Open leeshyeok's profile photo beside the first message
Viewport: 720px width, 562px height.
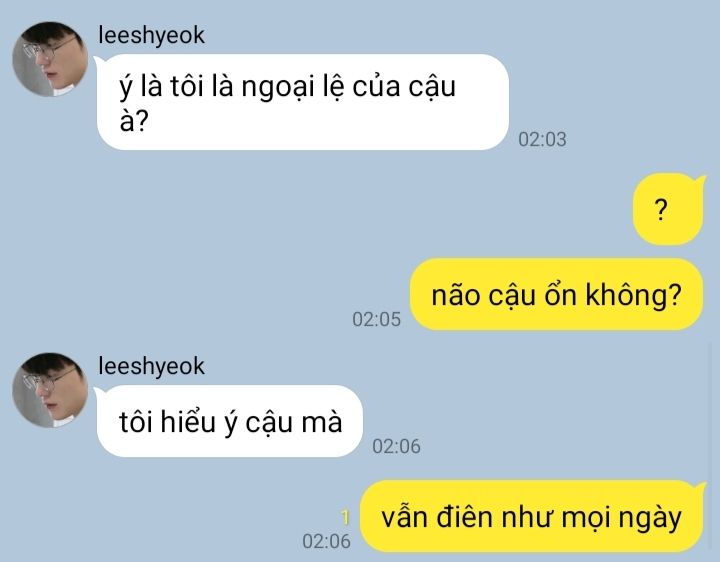point(50,59)
